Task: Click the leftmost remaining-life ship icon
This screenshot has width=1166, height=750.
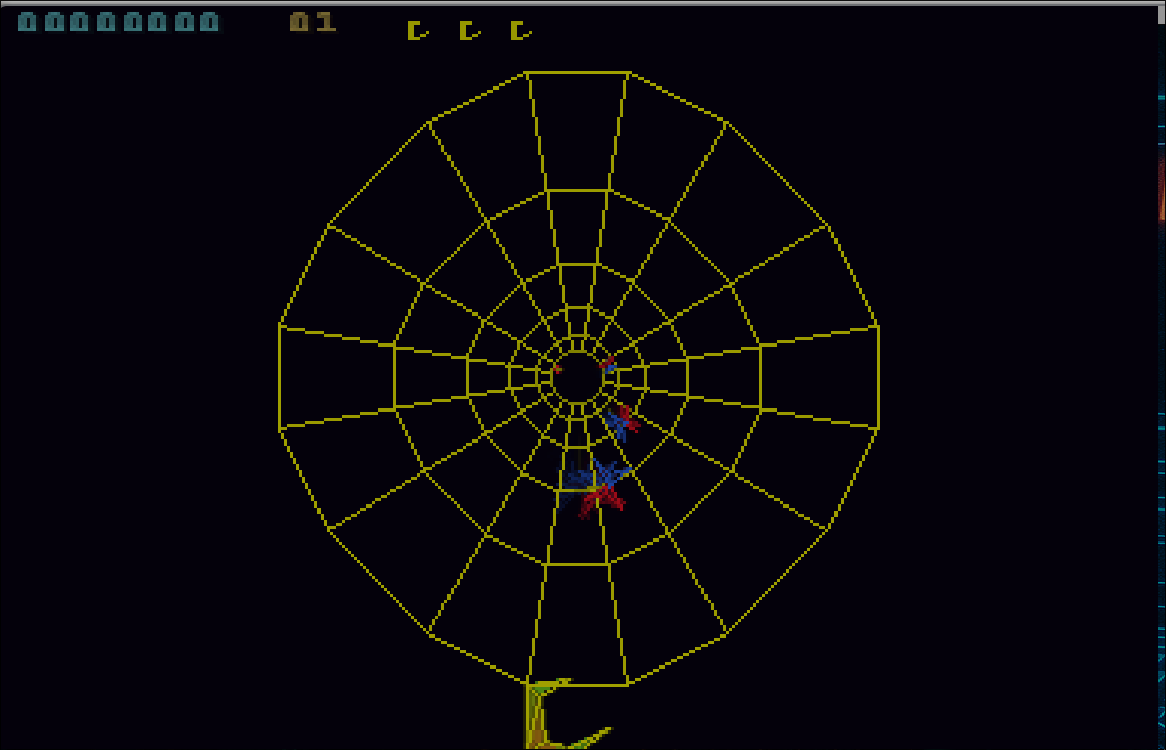Action: click(417, 30)
